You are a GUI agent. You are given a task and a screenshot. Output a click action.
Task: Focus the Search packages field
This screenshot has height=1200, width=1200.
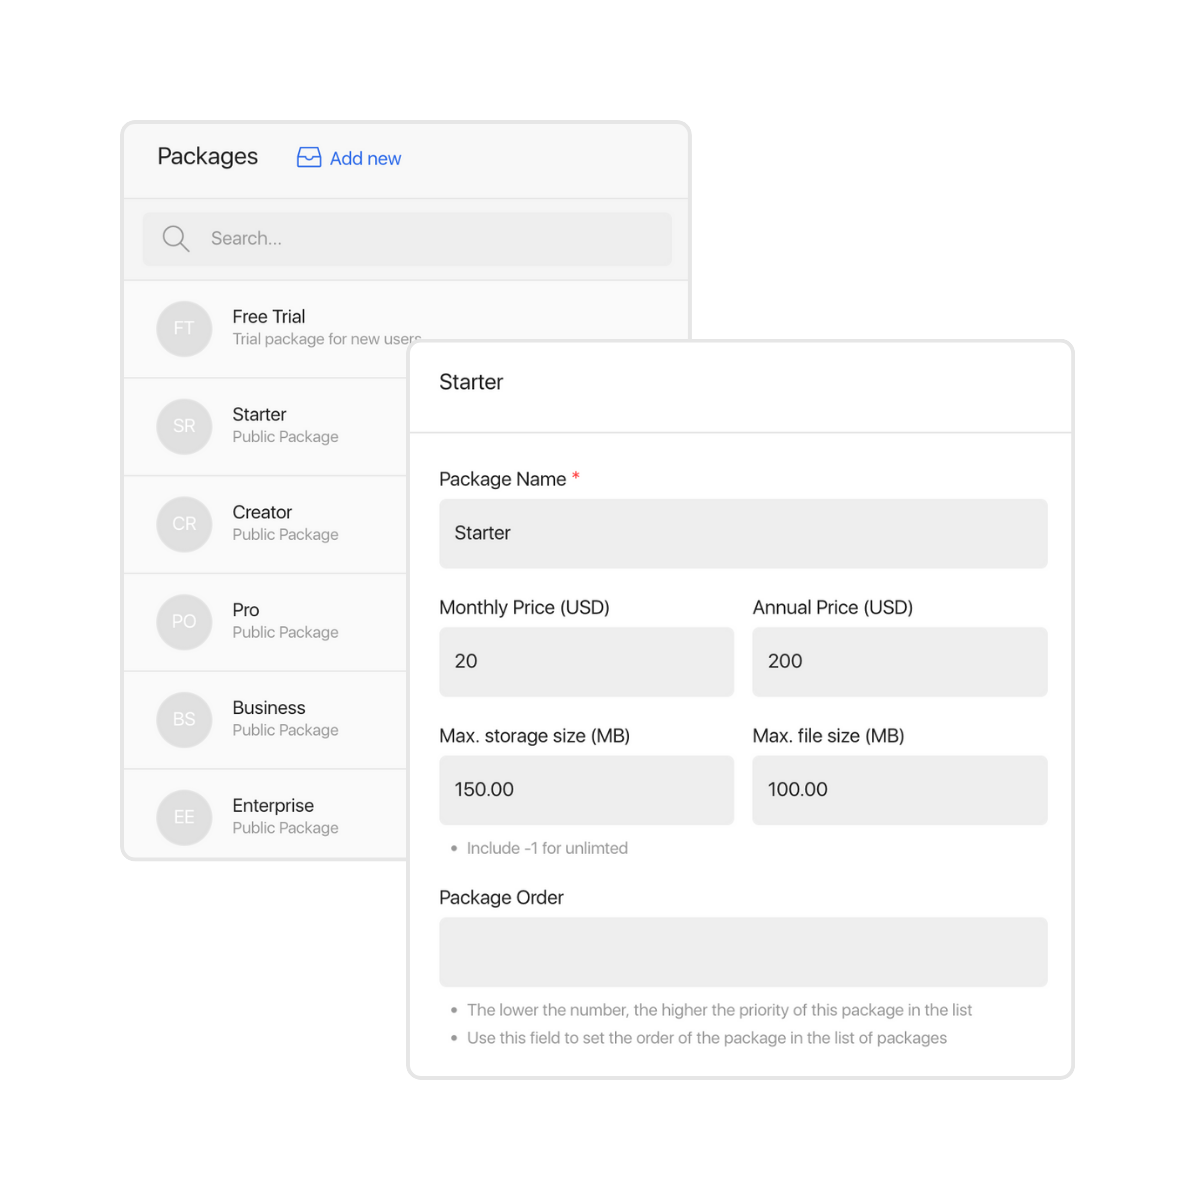[x=407, y=239]
